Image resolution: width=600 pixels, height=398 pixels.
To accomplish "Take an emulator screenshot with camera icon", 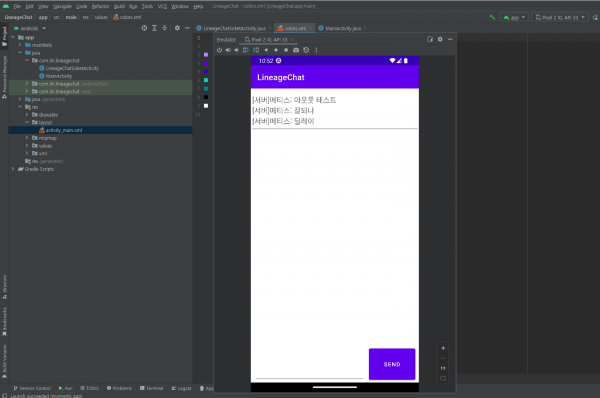I will coord(296,50).
